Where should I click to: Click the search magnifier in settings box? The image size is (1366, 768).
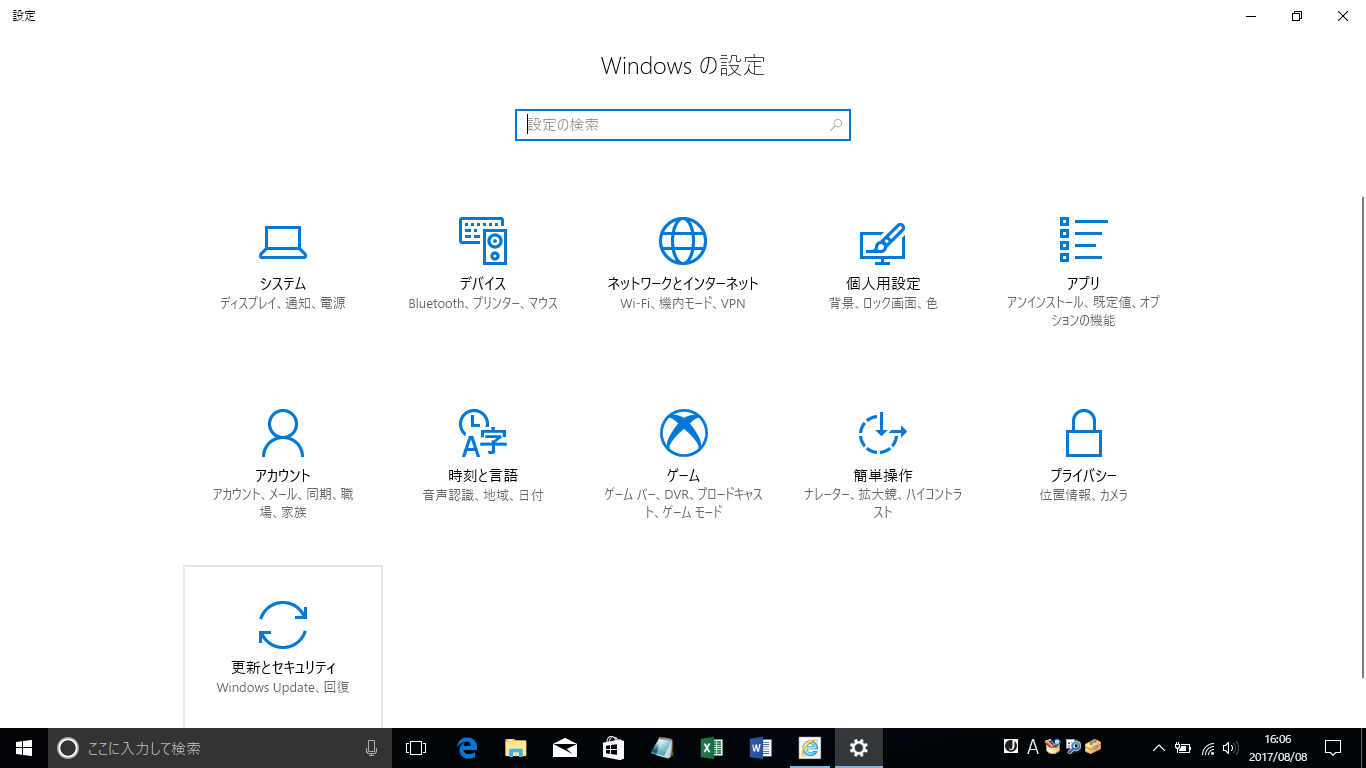(836, 125)
